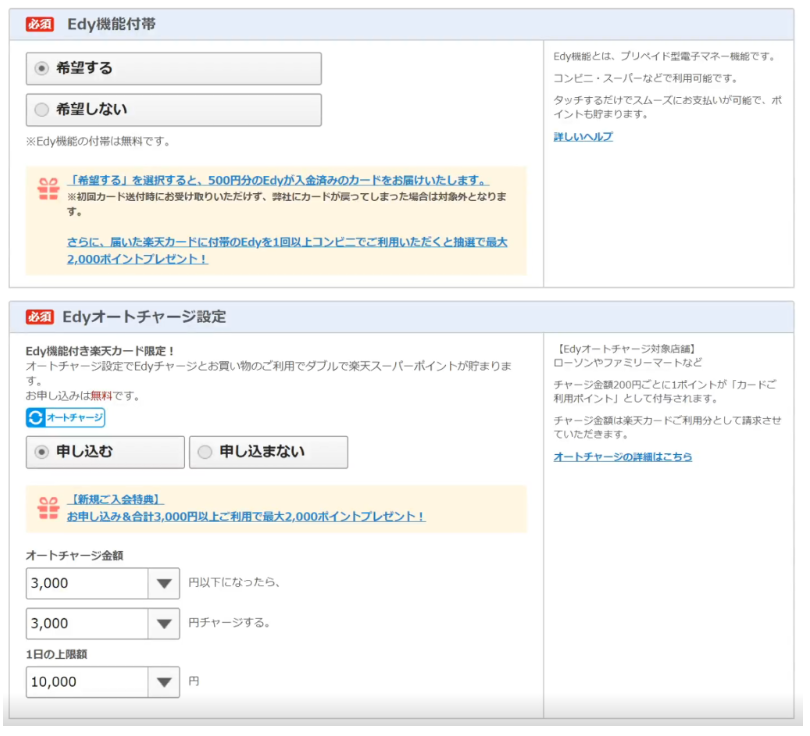Select the 希望する radio option
The width and height of the screenshot is (810, 736).
coord(174,68)
